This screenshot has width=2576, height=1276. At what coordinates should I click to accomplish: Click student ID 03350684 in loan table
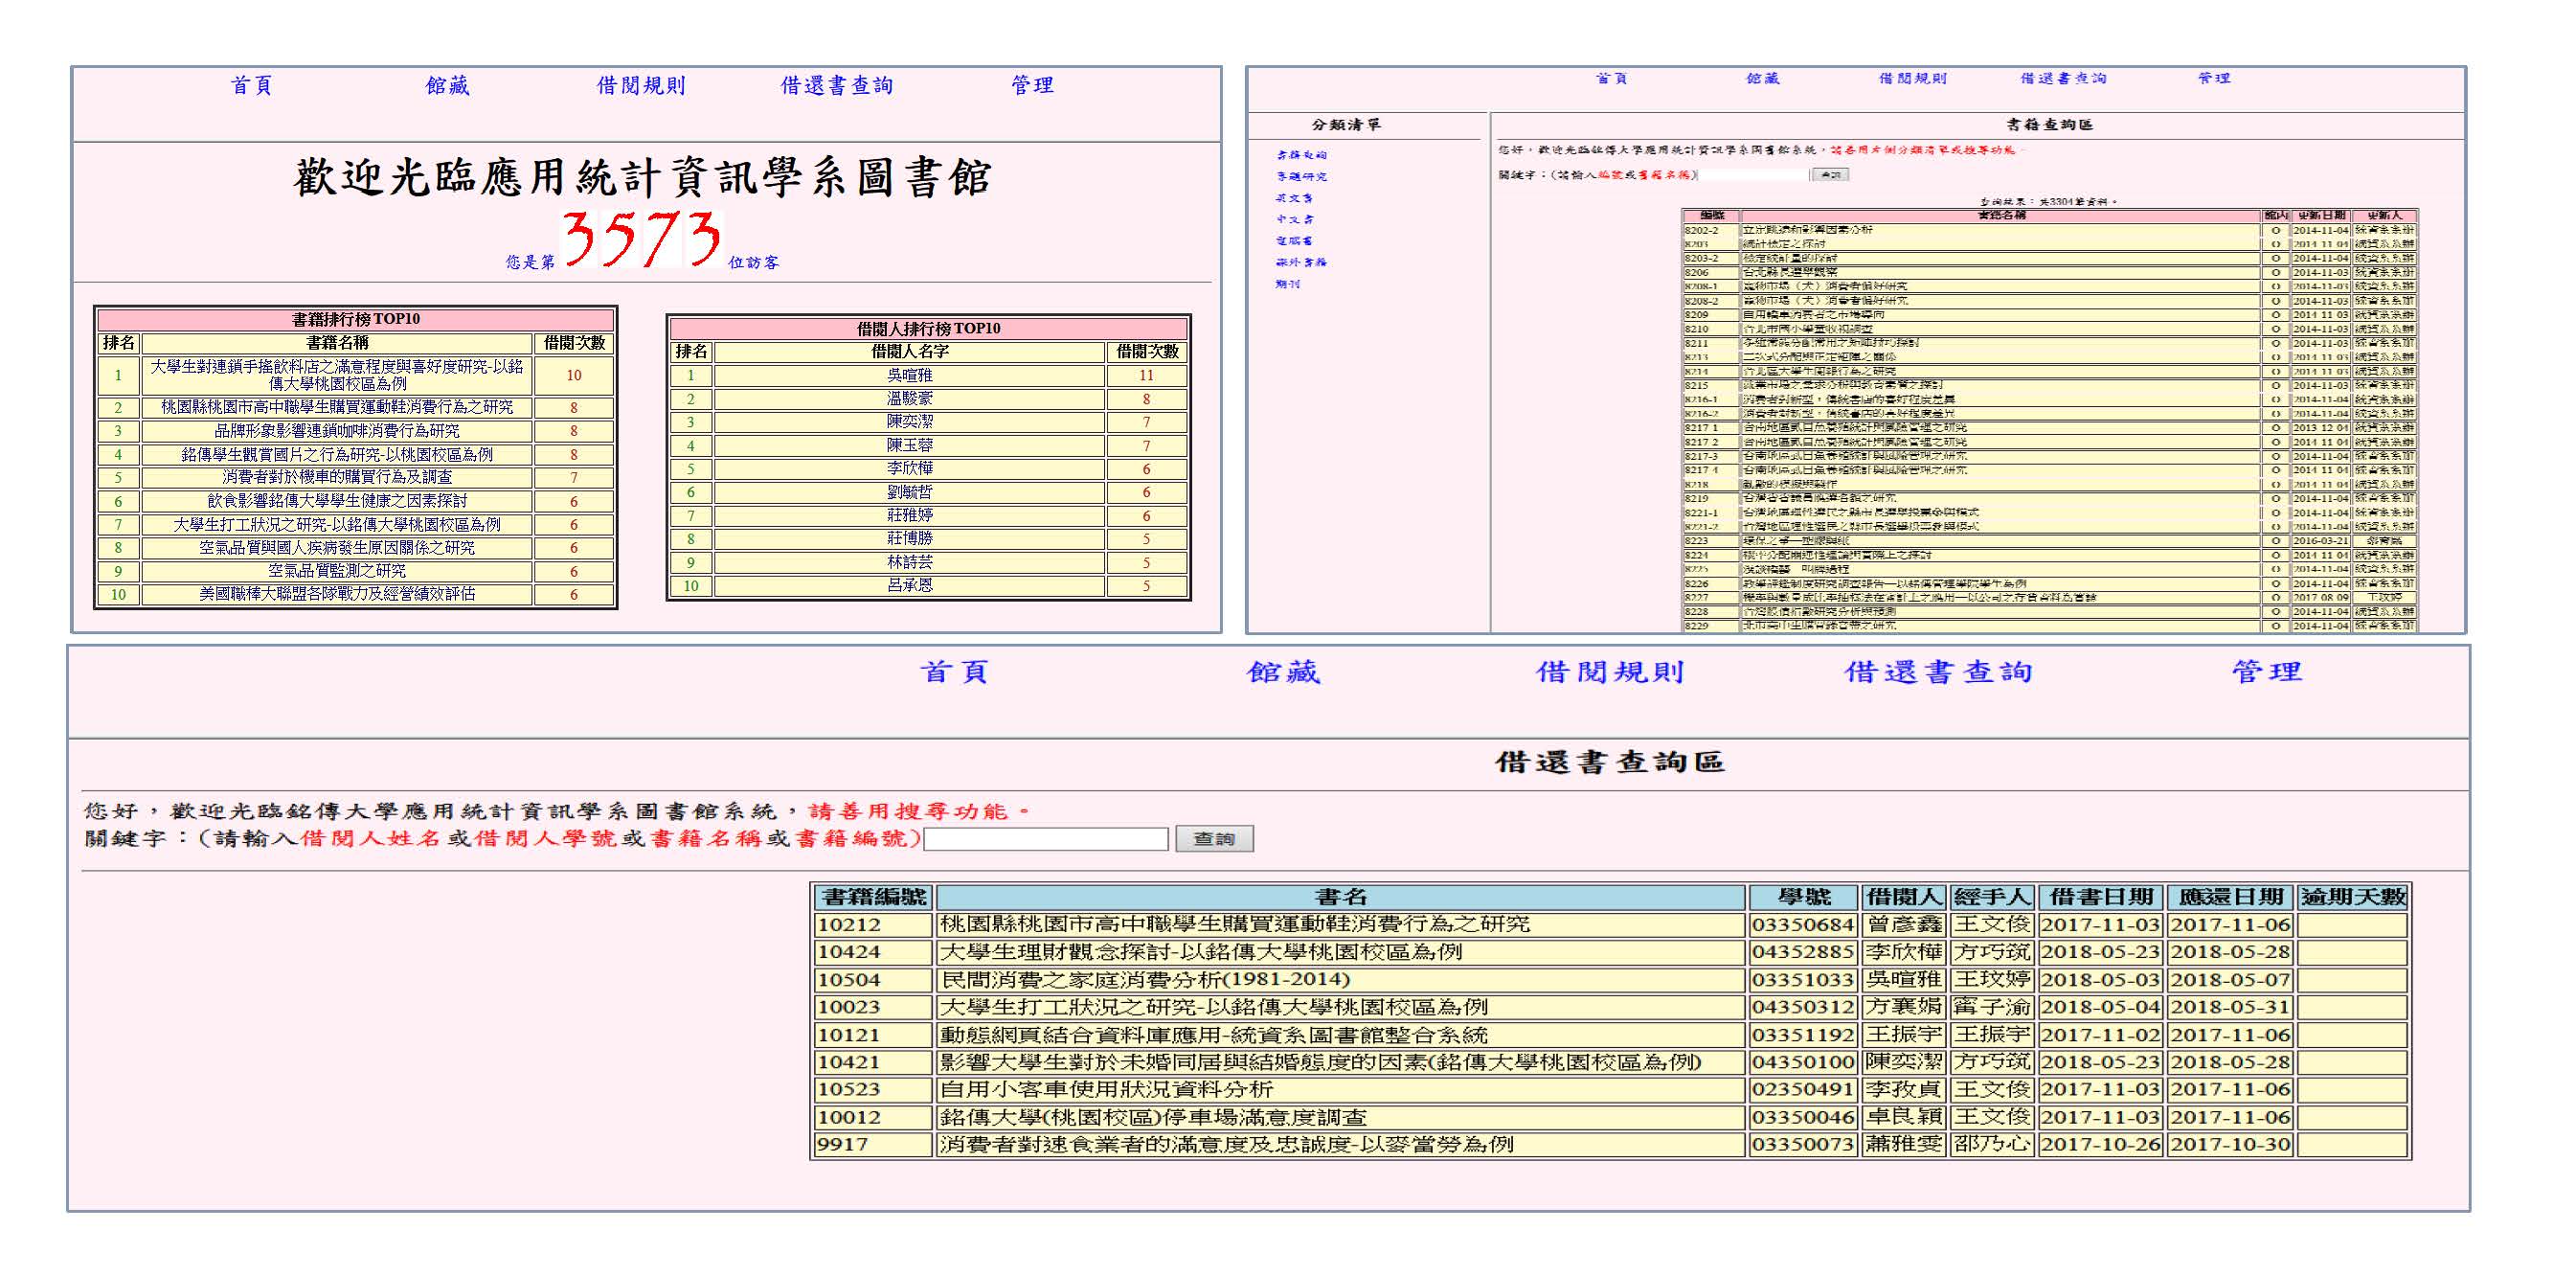1803,925
